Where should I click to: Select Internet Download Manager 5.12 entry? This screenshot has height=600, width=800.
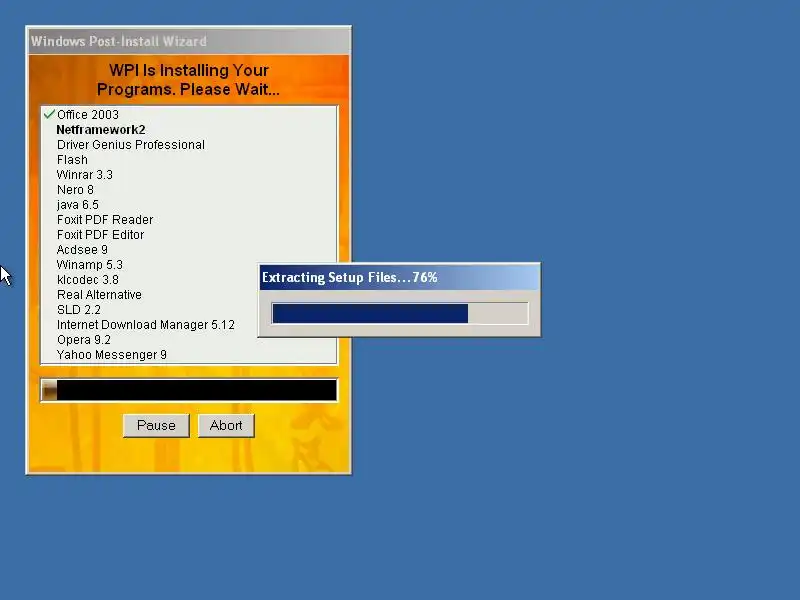click(145, 324)
